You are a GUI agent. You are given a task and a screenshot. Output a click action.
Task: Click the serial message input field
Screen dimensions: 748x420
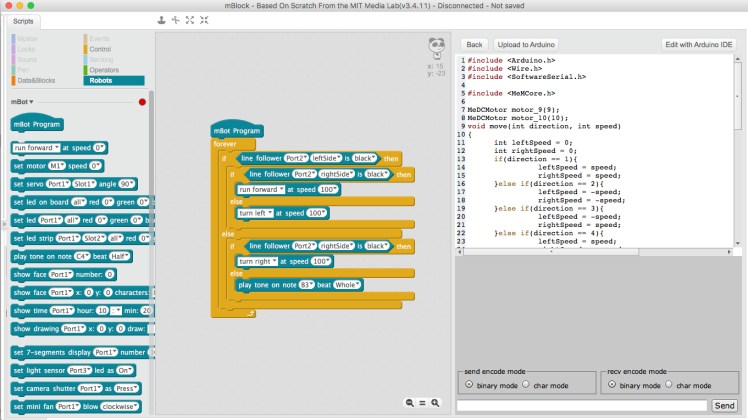(582, 405)
